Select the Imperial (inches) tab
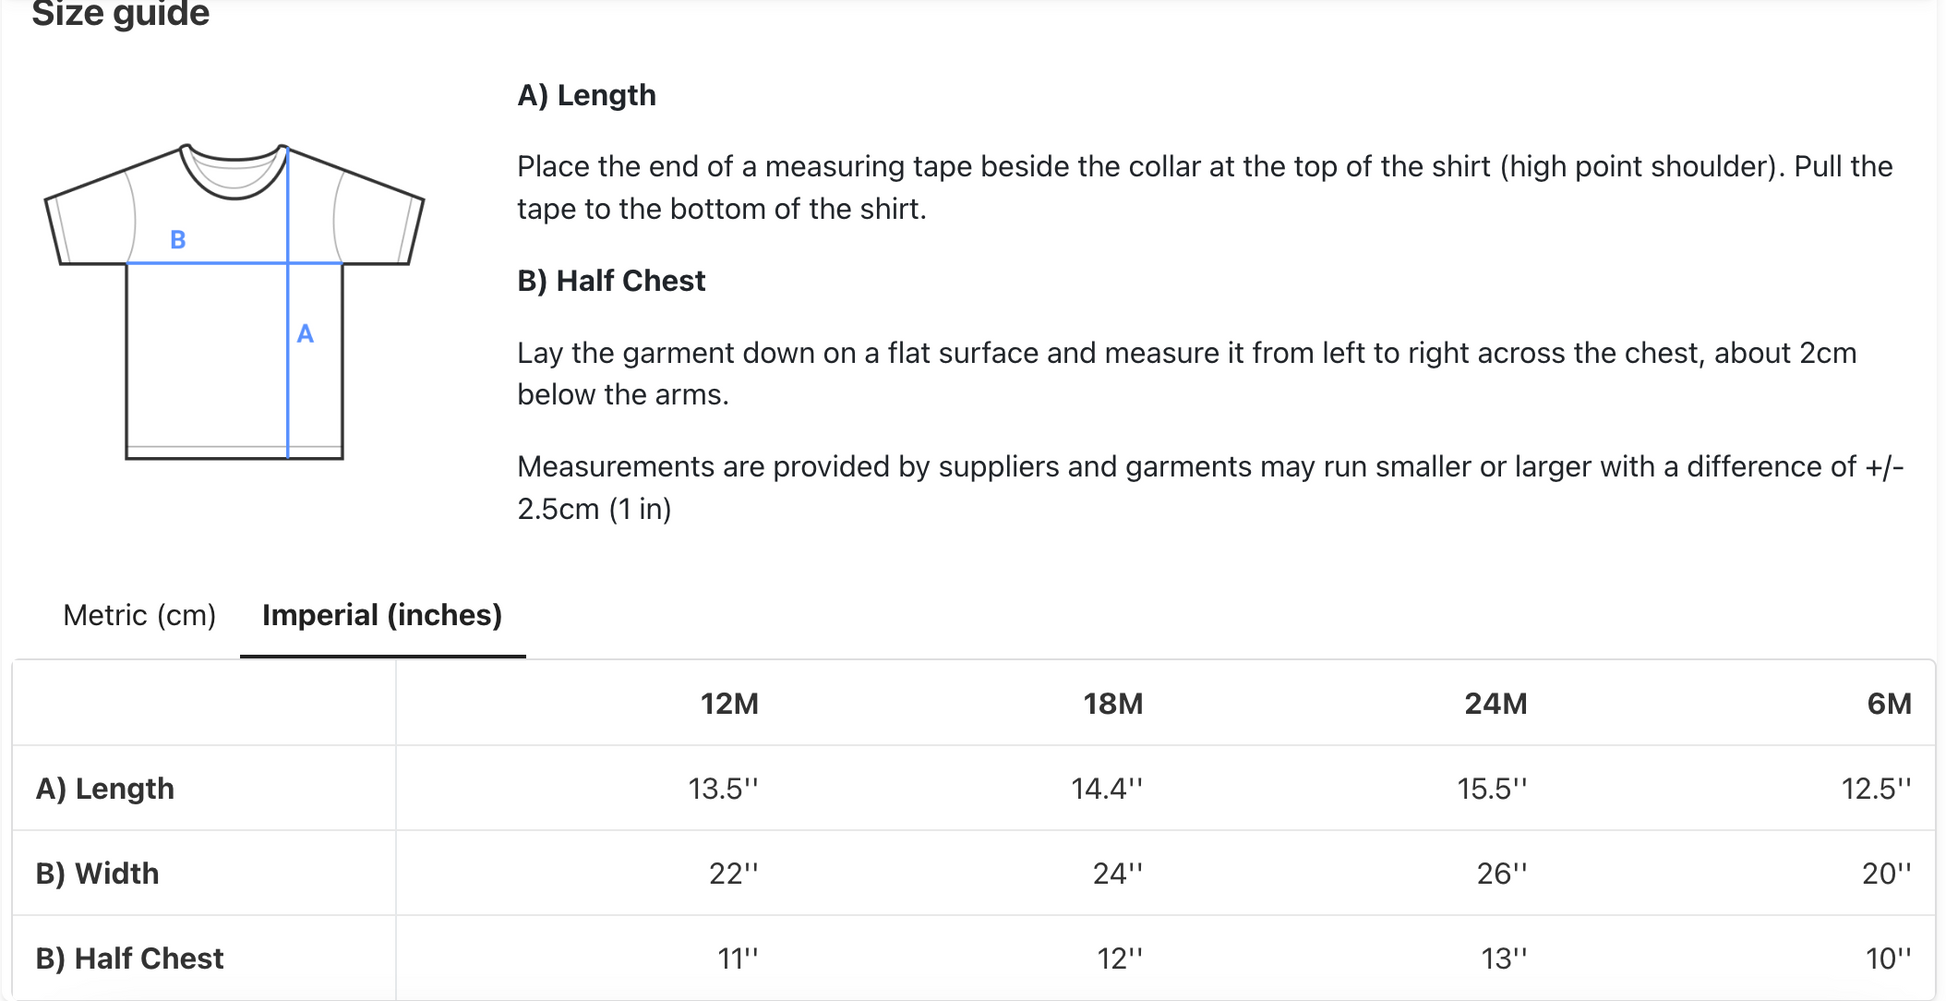 click(x=382, y=615)
